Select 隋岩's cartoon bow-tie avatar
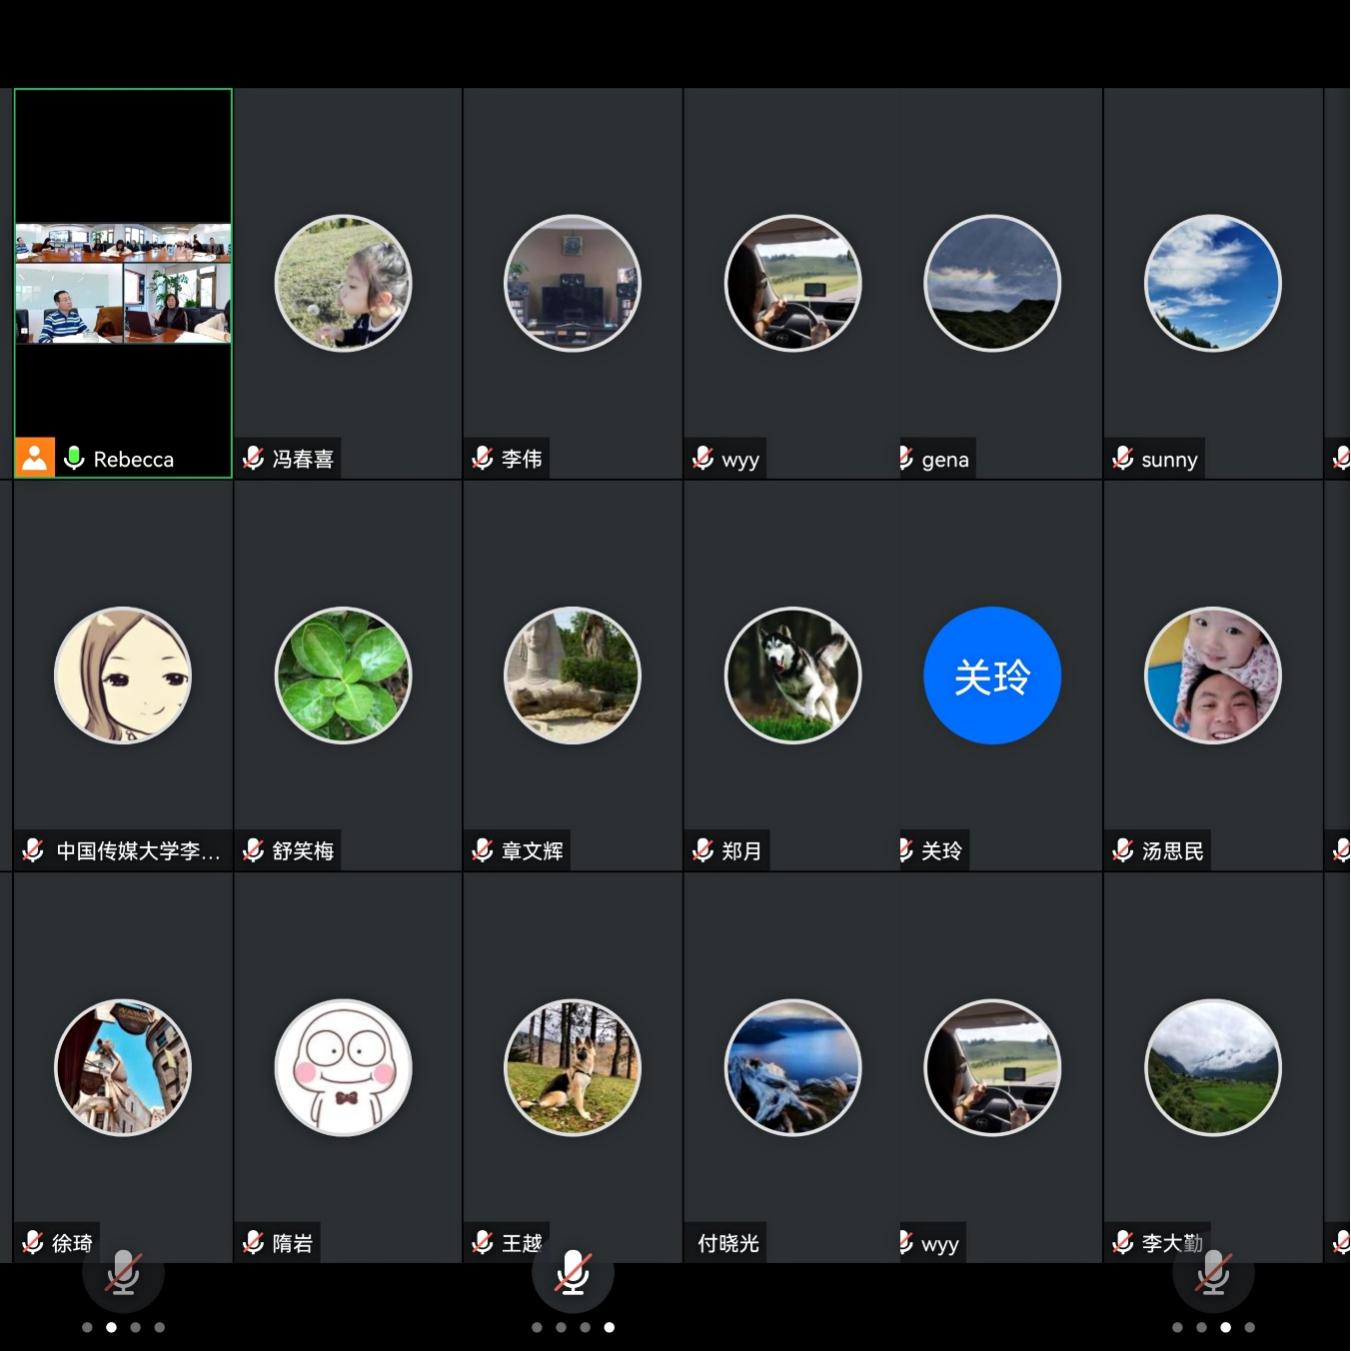The height and width of the screenshot is (1351, 1351). 343,1068
